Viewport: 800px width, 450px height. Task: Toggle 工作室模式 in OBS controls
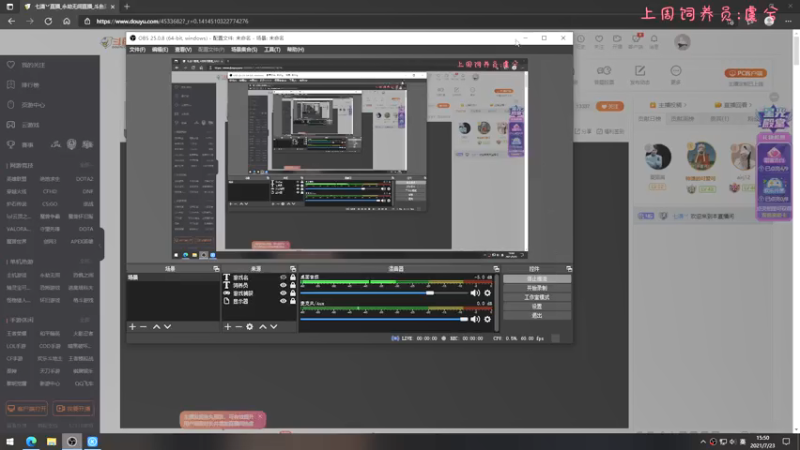click(537, 297)
